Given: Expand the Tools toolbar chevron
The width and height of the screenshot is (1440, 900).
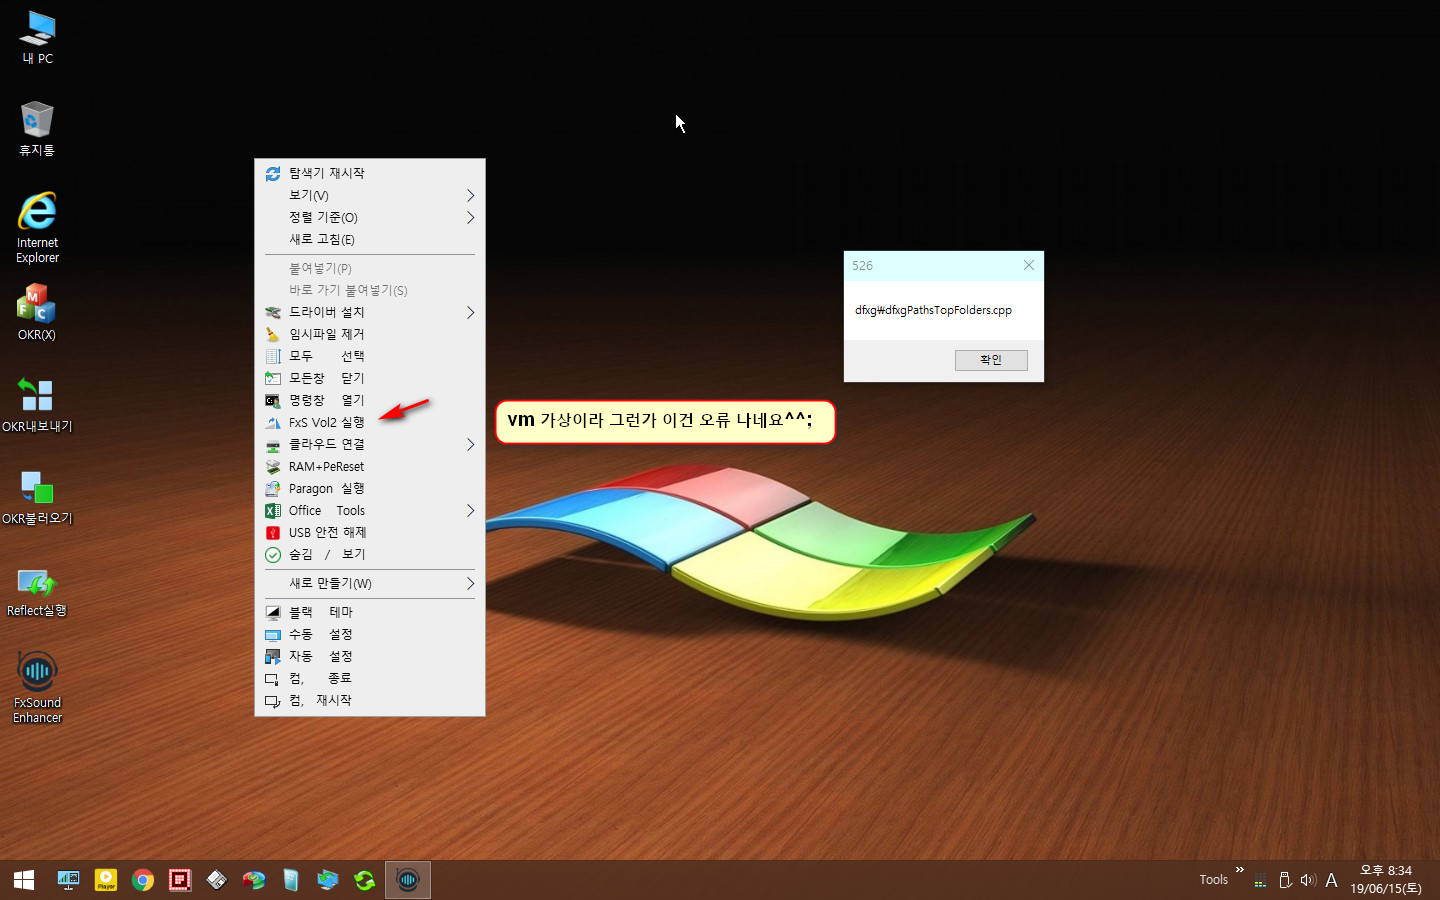Looking at the screenshot, I should 1240,870.
